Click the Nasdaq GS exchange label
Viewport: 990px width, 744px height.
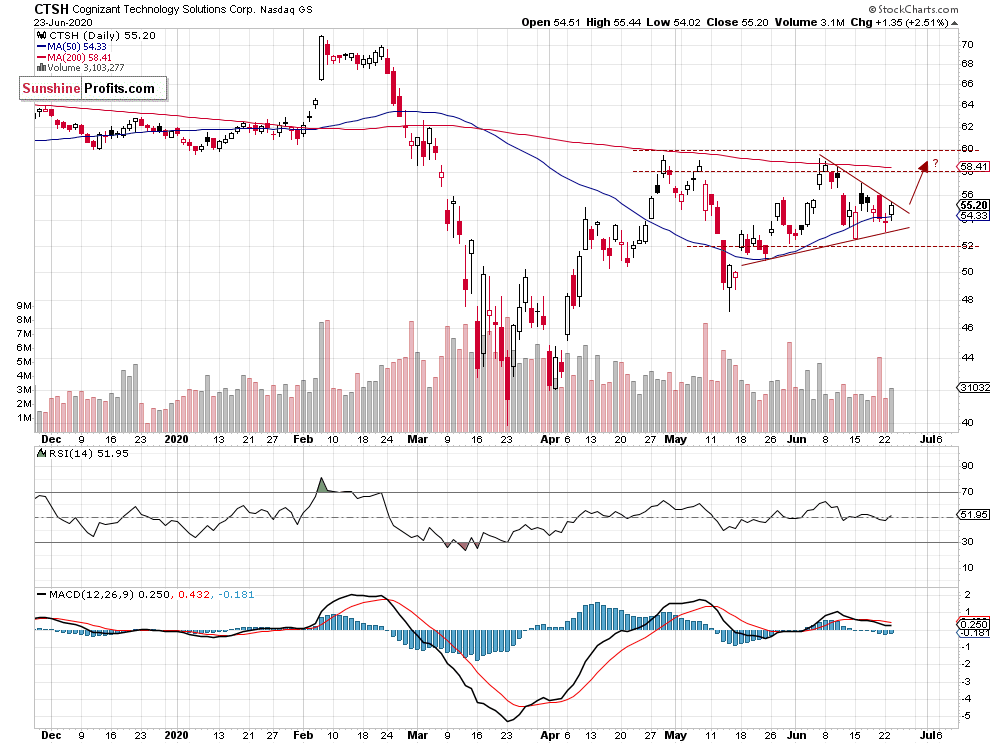click(x=286, y=10)
